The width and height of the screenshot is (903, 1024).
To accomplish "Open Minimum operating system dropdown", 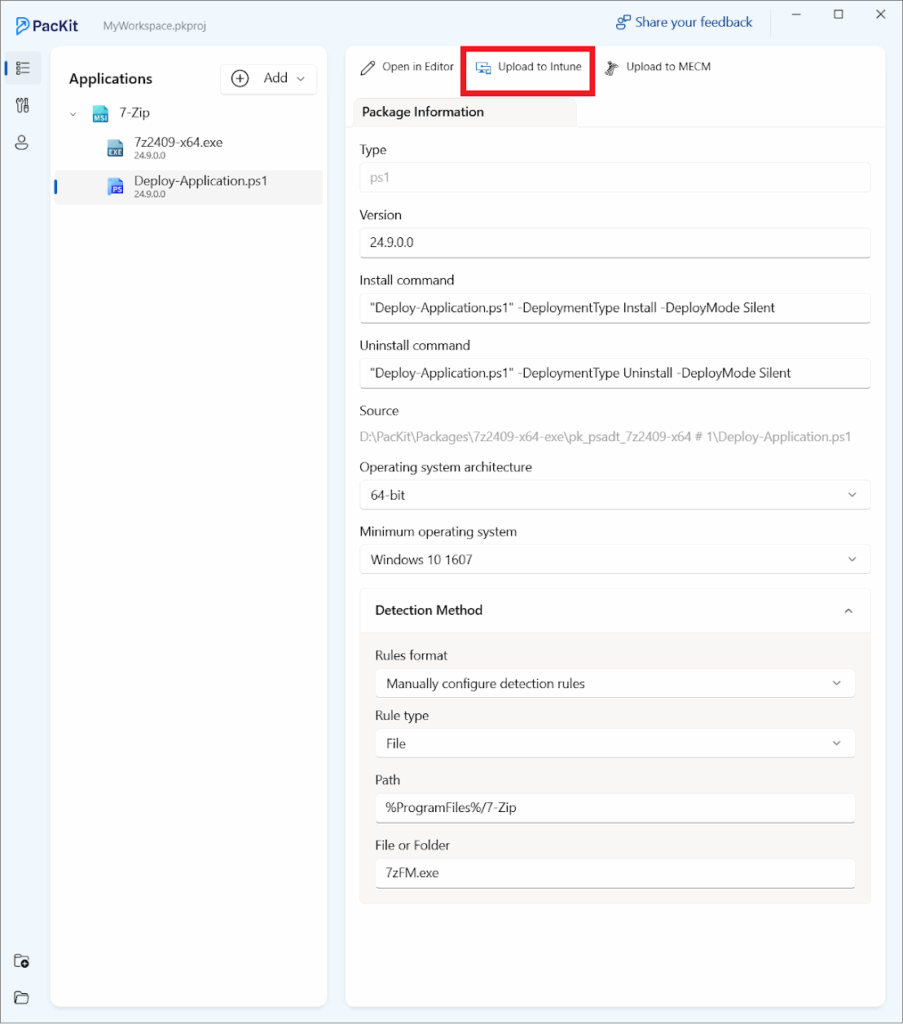I will (614, 560).
